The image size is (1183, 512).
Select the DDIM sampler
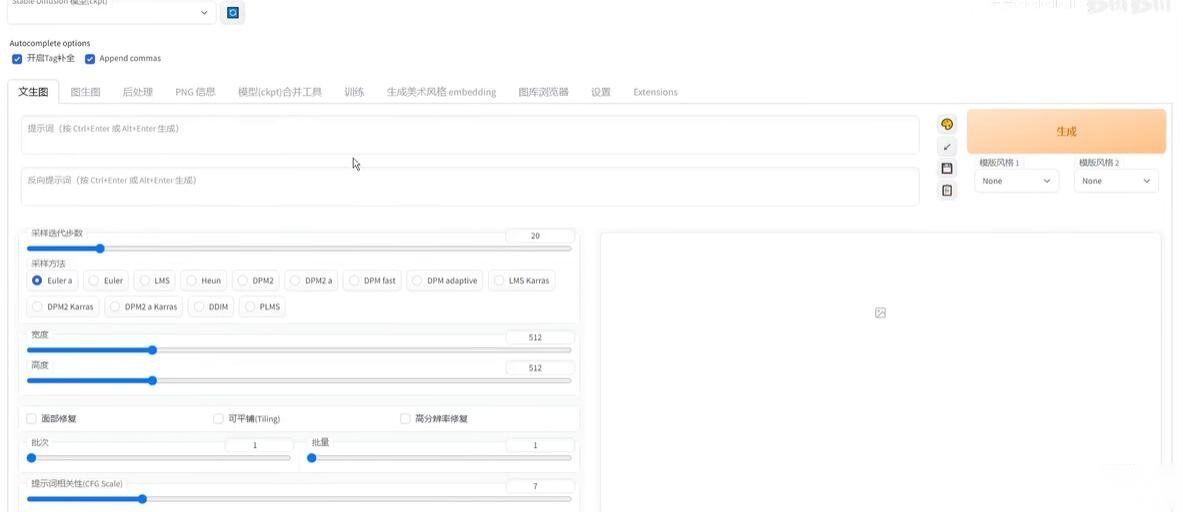pos(211,307)
